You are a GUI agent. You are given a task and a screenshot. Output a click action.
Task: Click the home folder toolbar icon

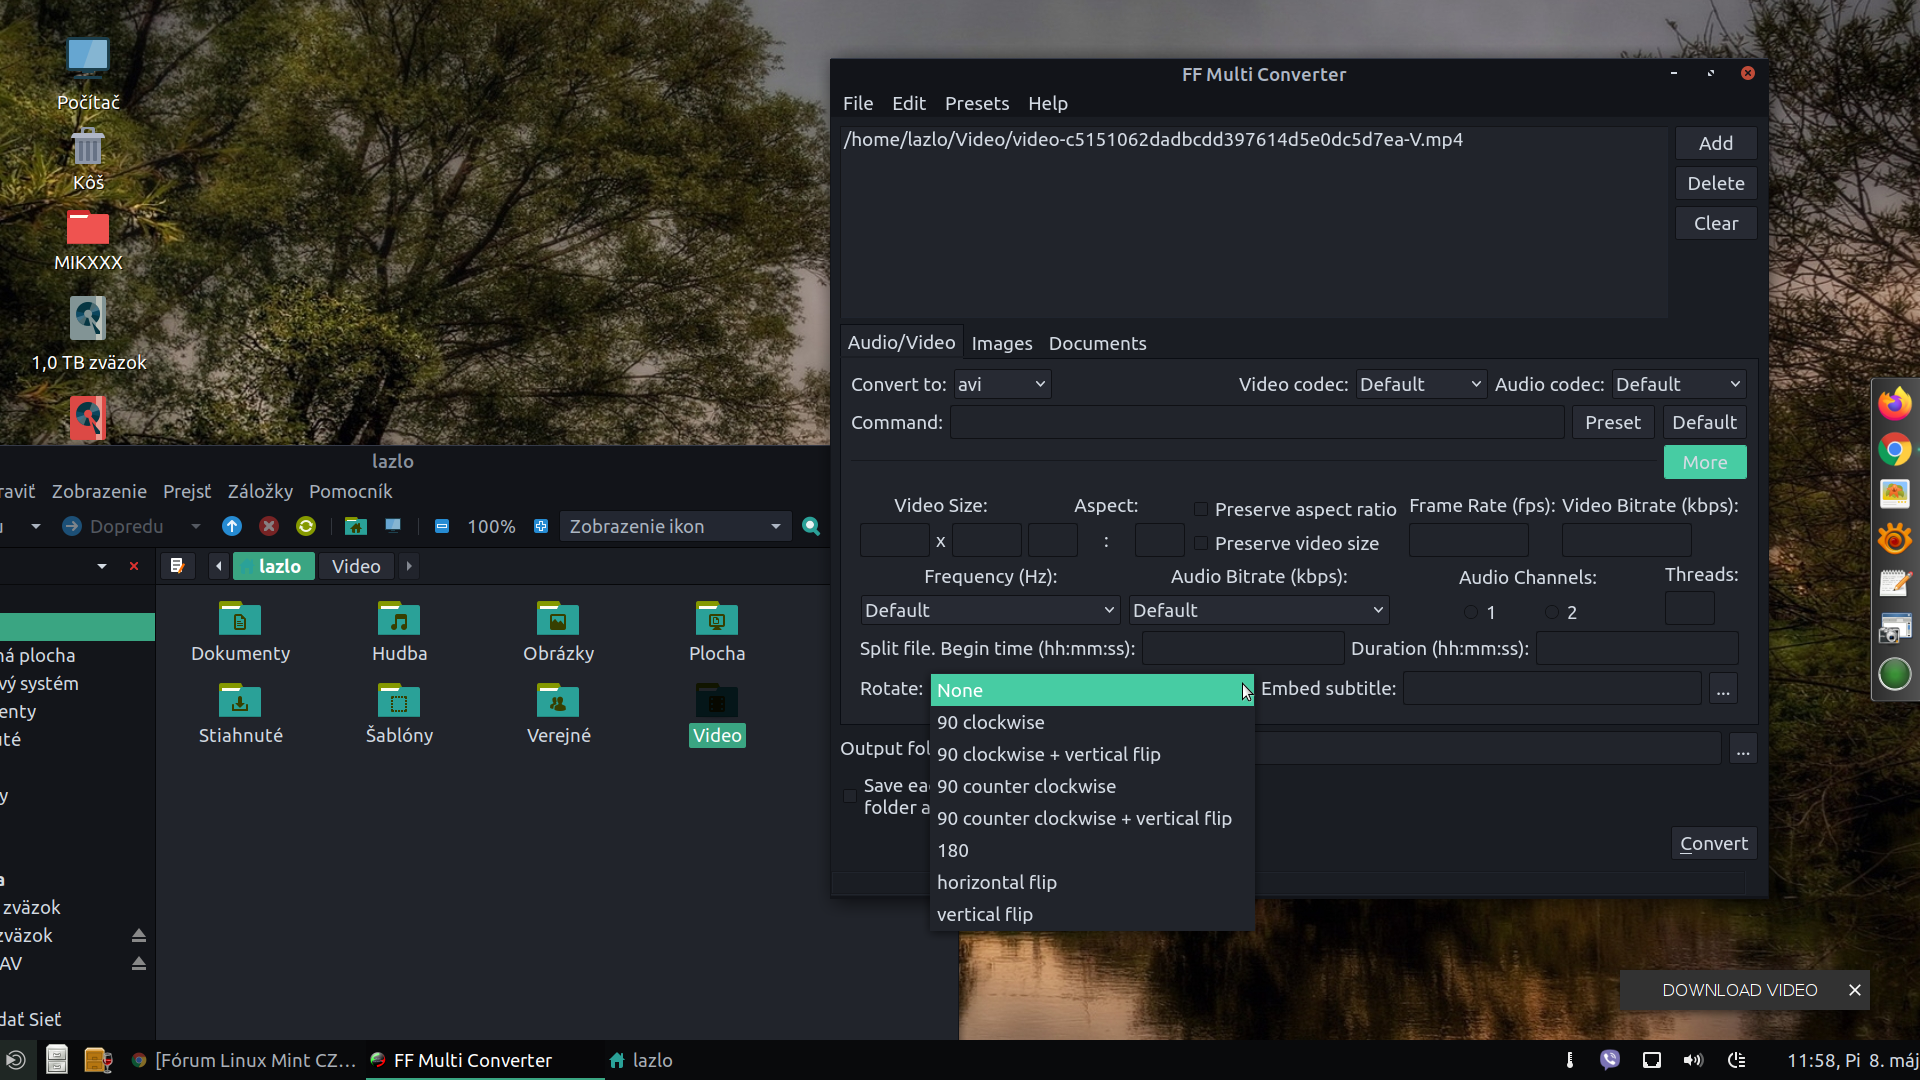[355, 526]
